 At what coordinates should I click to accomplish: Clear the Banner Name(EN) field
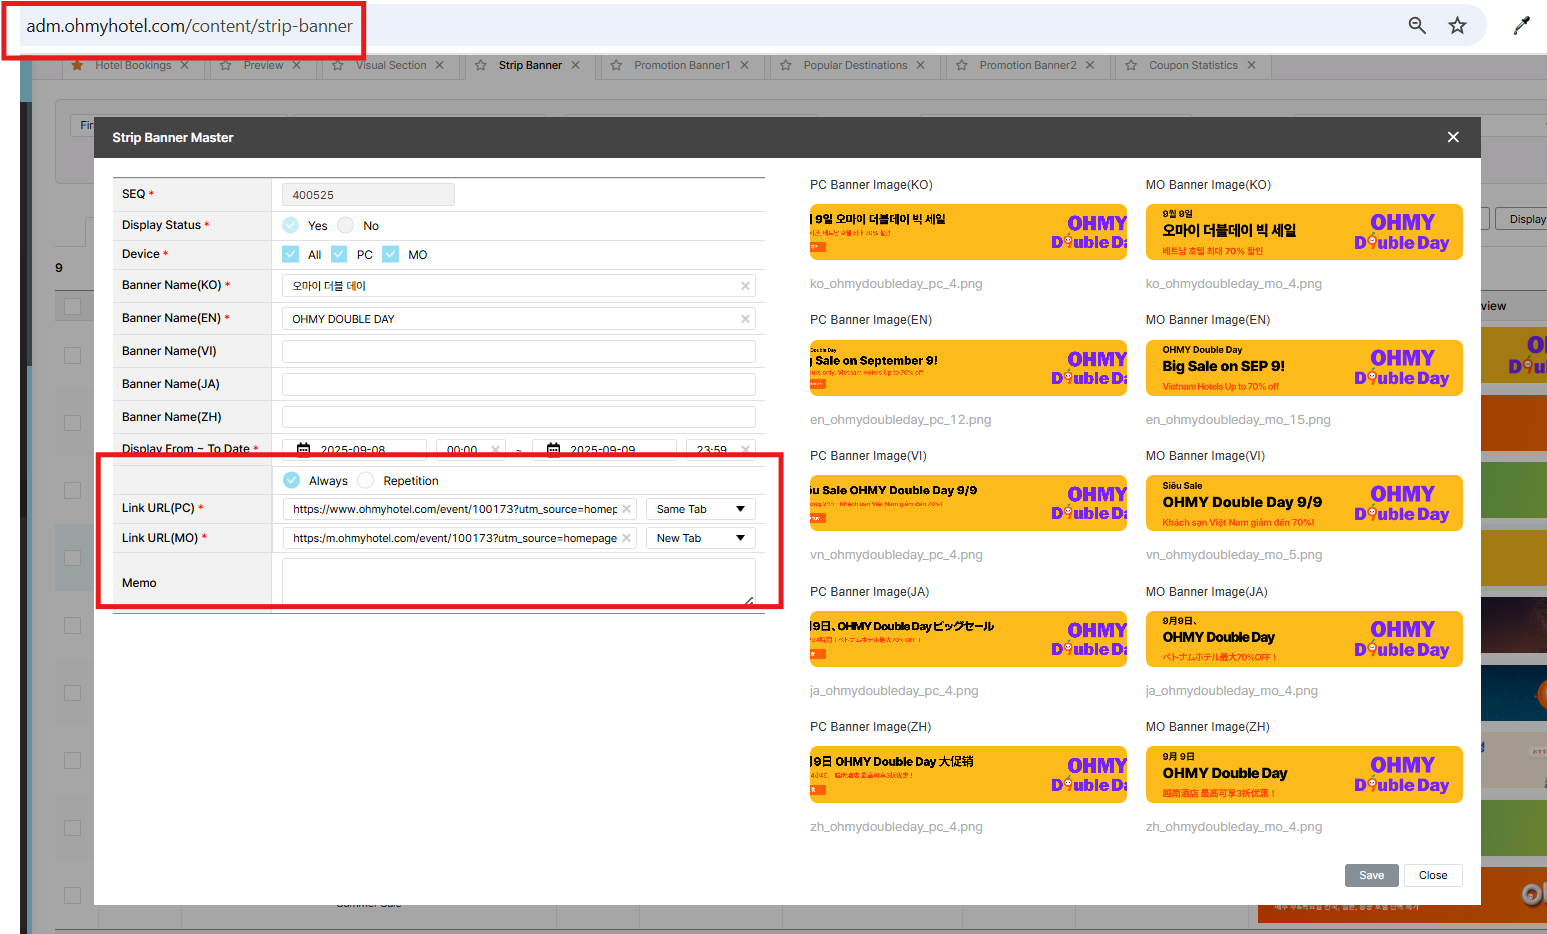click(745, 319)
